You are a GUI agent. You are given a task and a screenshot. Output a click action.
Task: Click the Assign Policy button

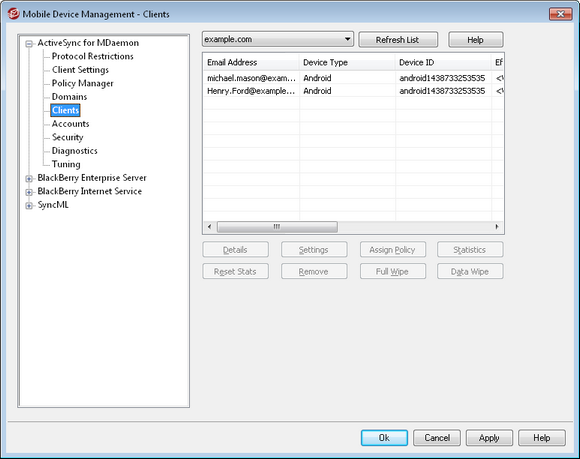(x=393, y=250)
